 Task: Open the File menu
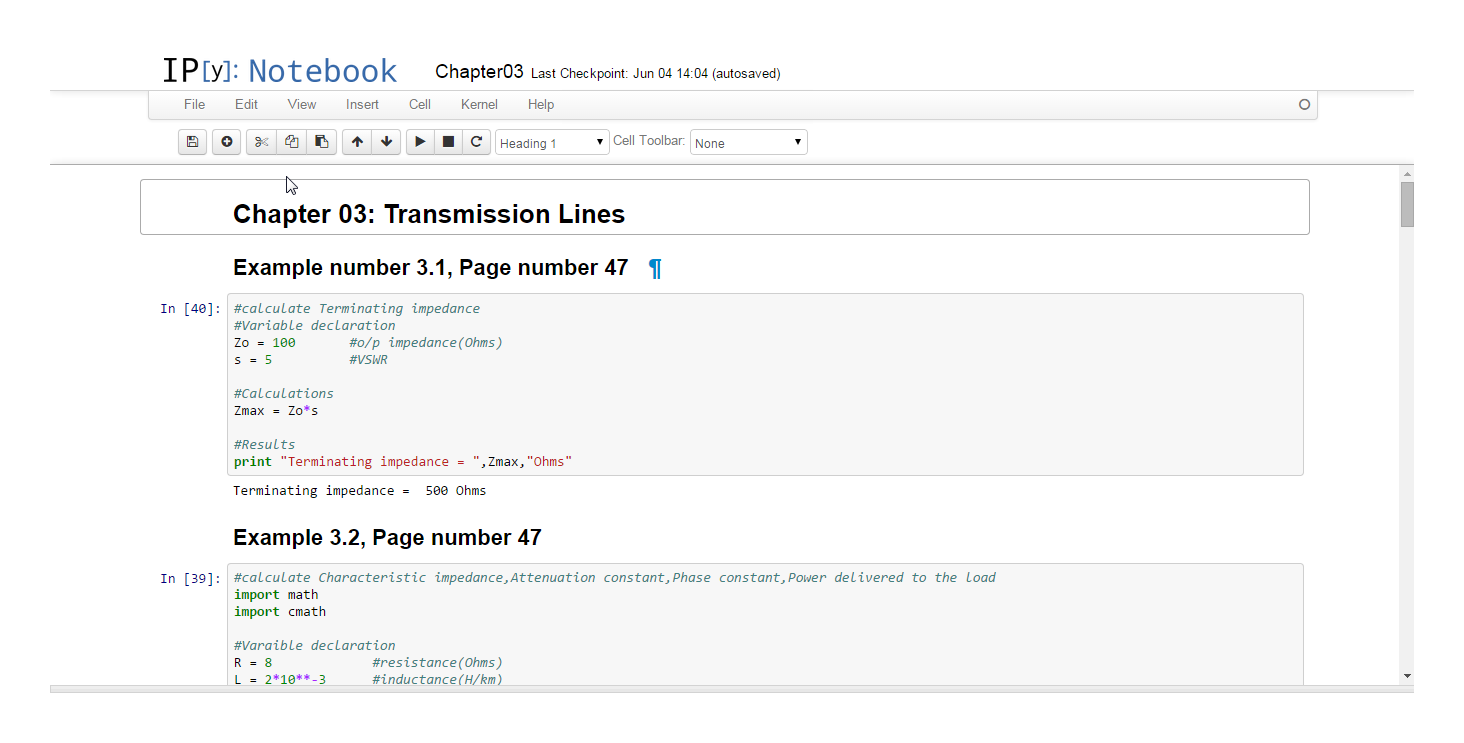coord(194,104)
